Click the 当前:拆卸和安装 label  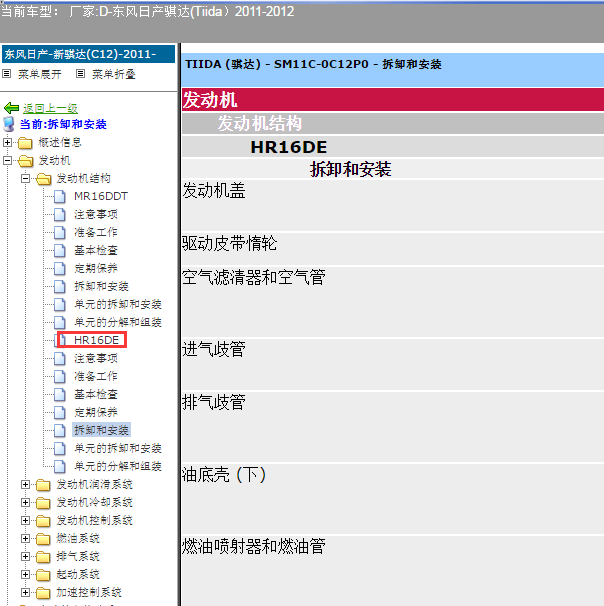(x=63, y=124)
